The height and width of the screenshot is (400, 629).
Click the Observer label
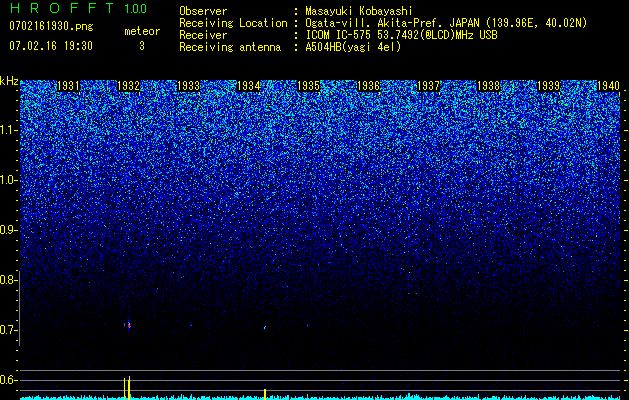[203, 11]
